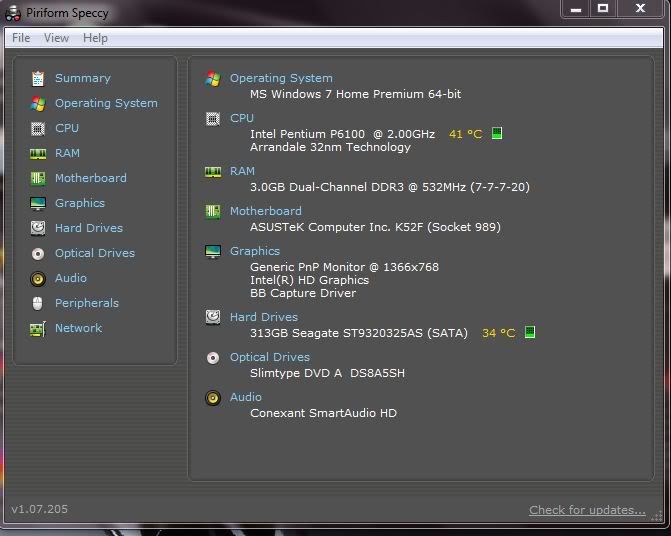Select the Hard Drives icon in sidebar
Viewport: 671px width, 536px height.
click(38, 228)
